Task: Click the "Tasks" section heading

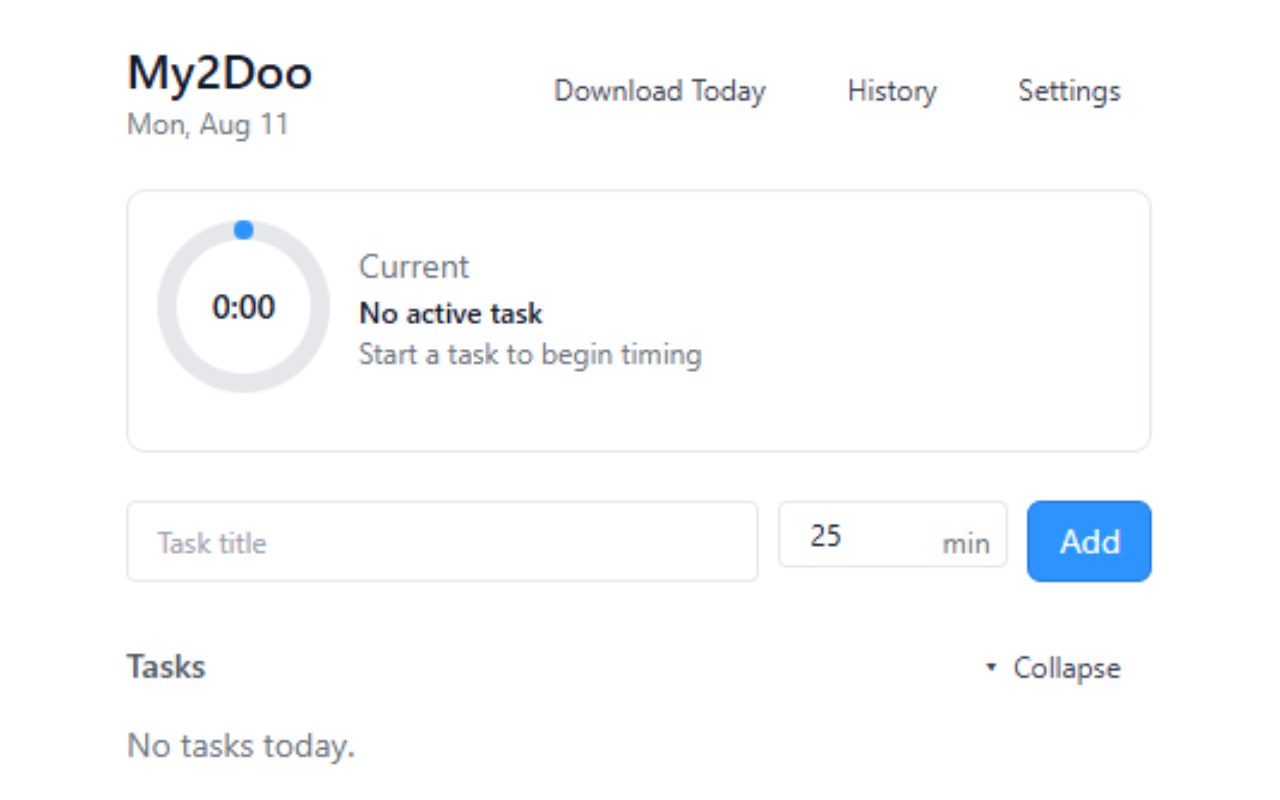Action: (166, 667)
